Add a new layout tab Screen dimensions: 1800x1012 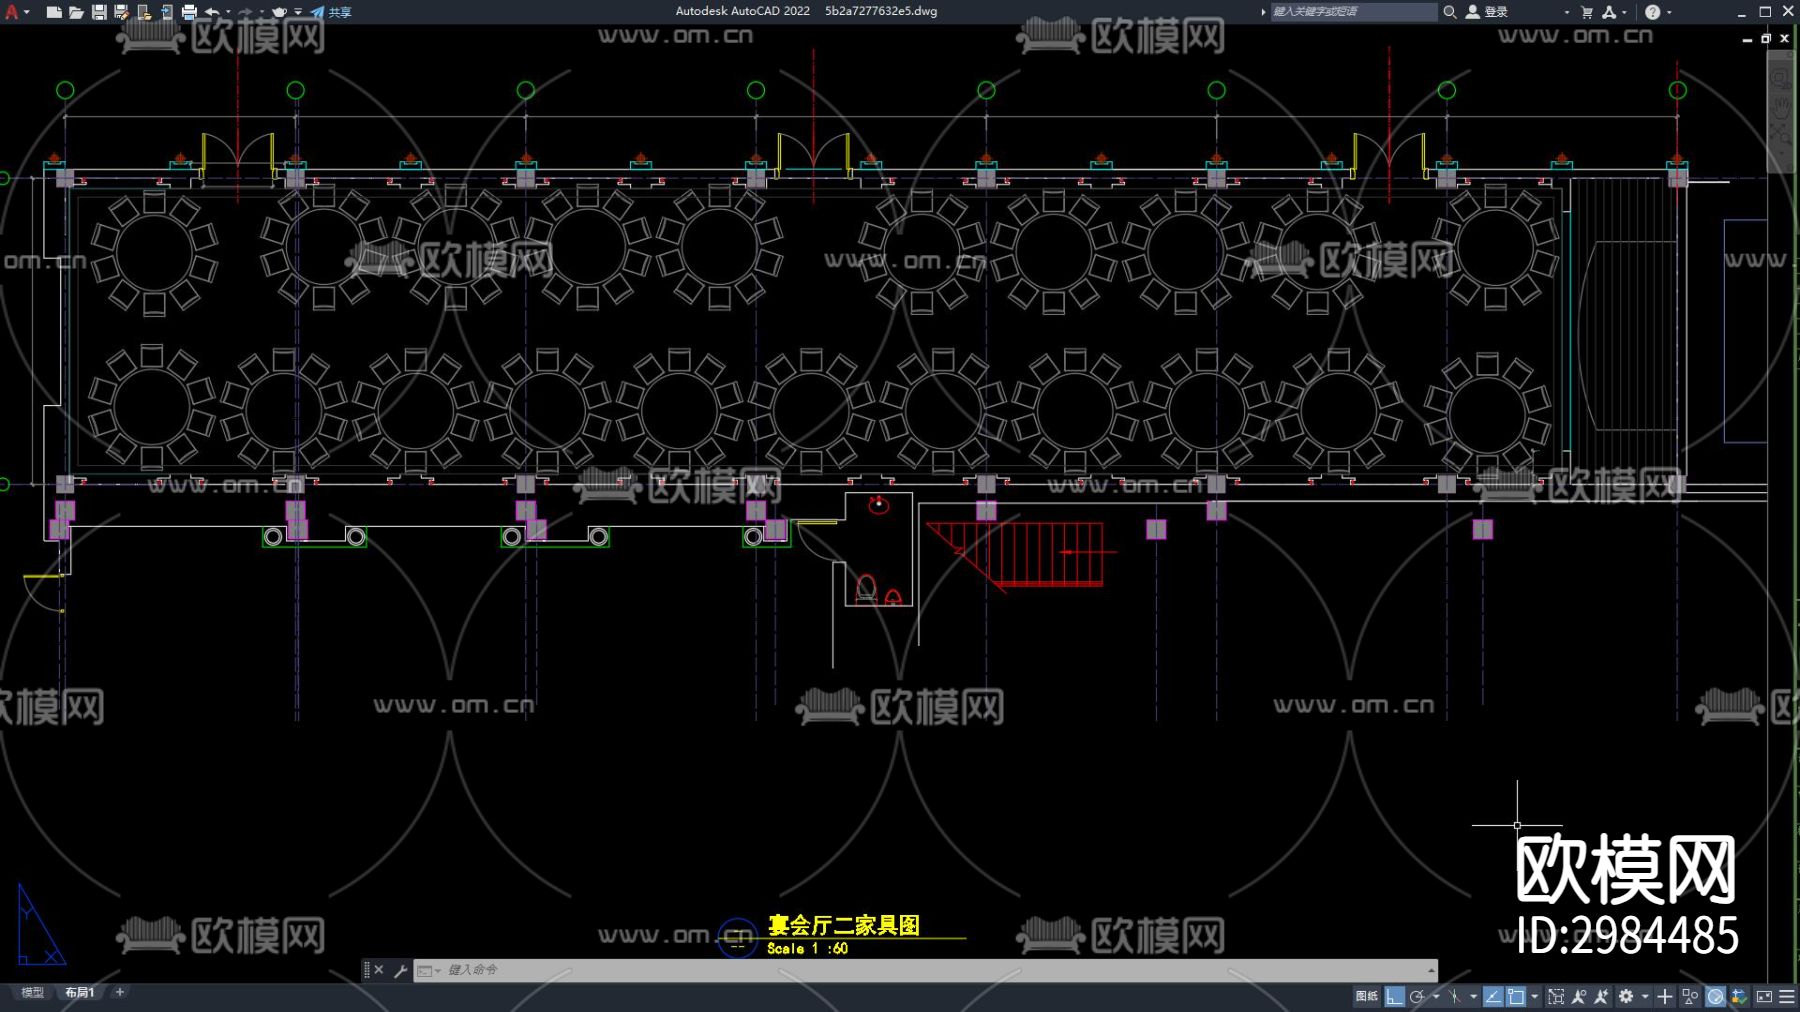[x=120, y=992]
